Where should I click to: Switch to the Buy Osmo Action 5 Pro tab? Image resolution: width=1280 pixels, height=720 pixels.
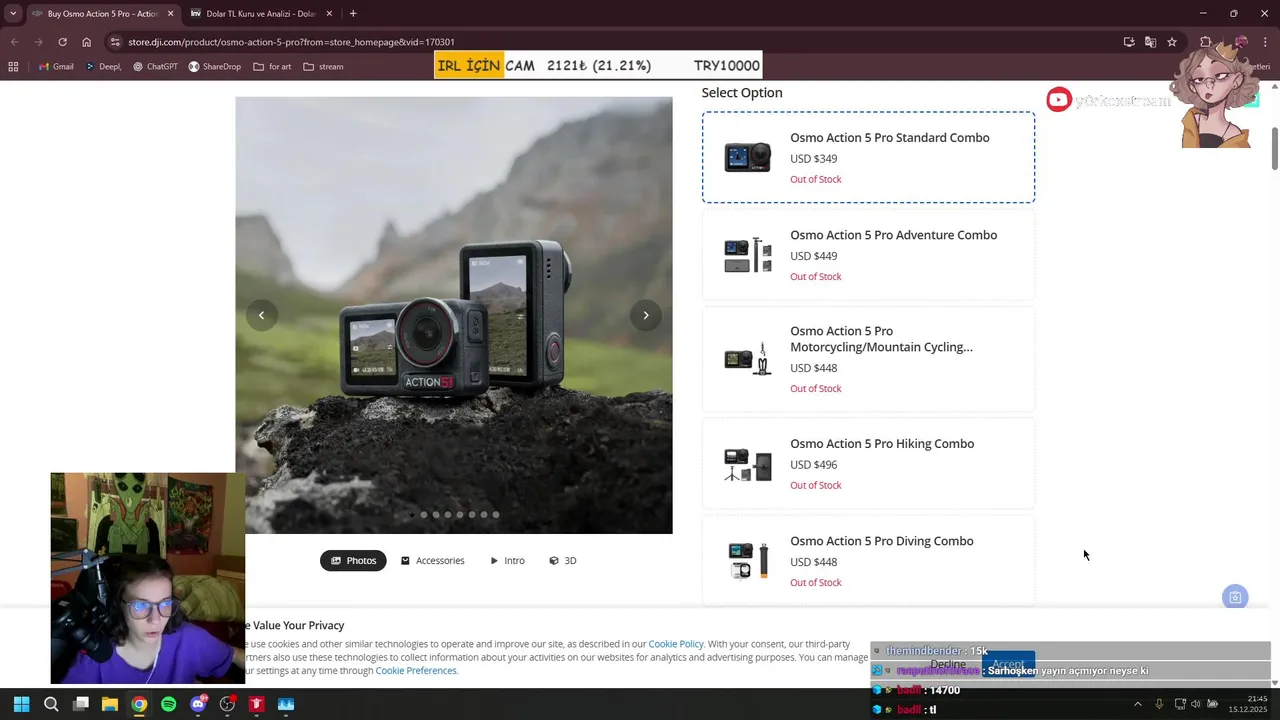101,14
